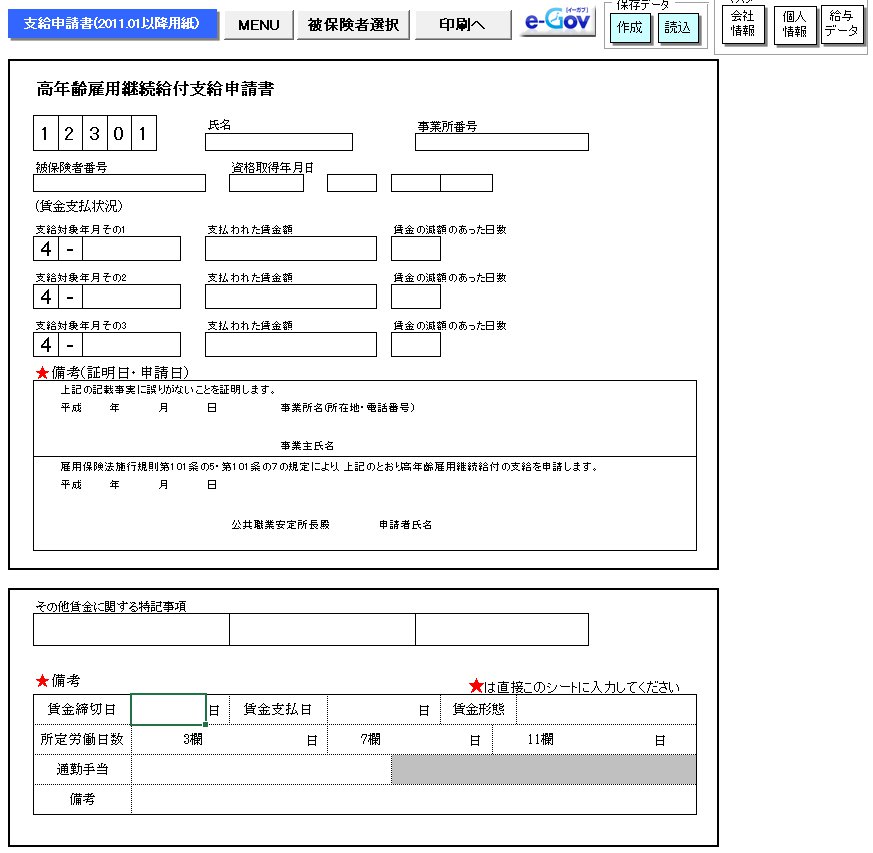Image resolution: width=873 pixels, height=853 pixels.
Task: Select the 賃金締切日 cell
Action: [168, 709]
